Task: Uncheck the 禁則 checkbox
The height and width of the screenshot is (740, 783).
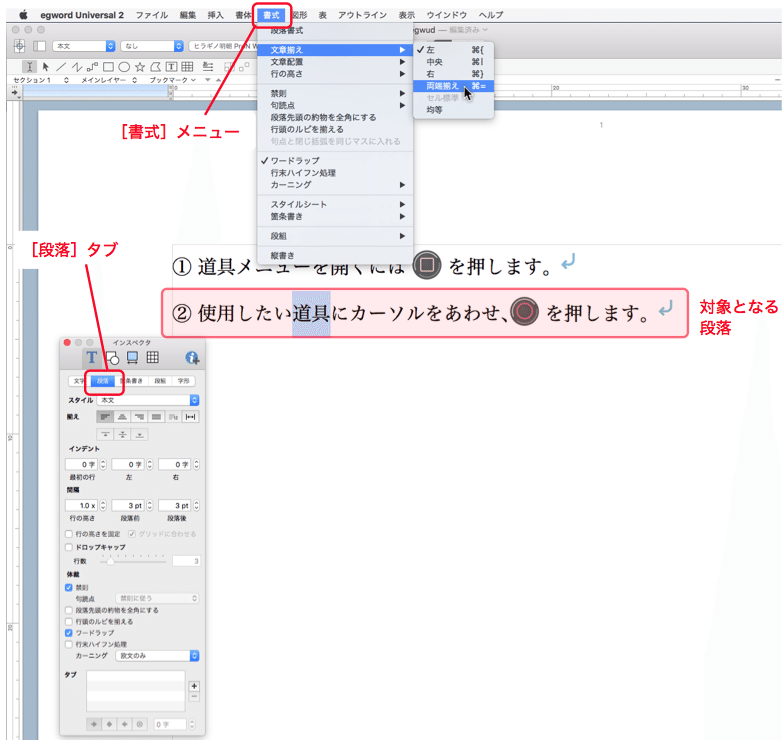Action: coord(69,588)
